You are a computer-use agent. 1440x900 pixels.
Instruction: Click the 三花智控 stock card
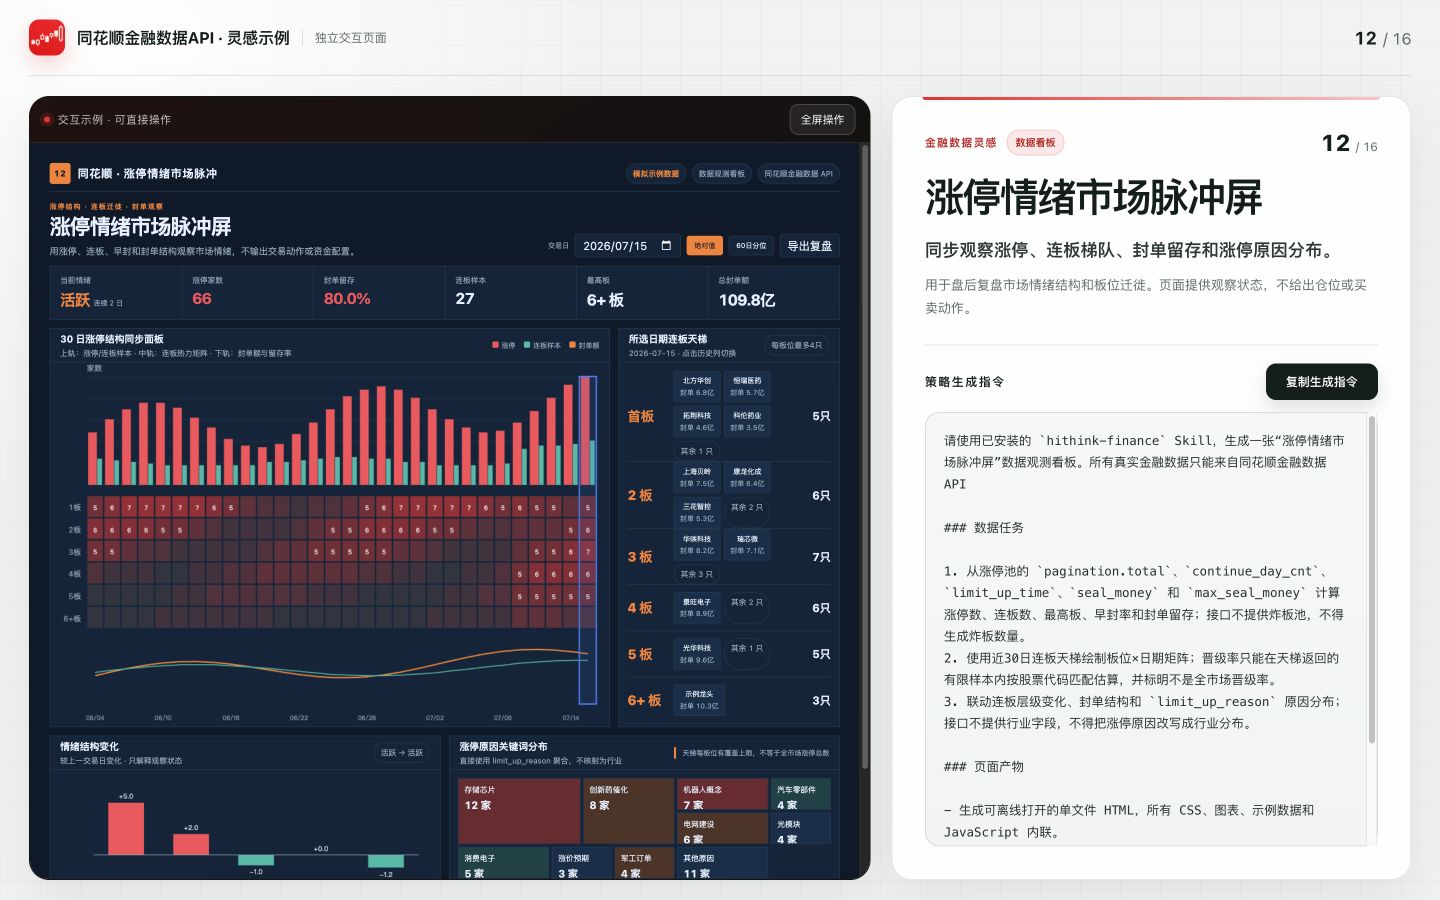pos(697,512)
